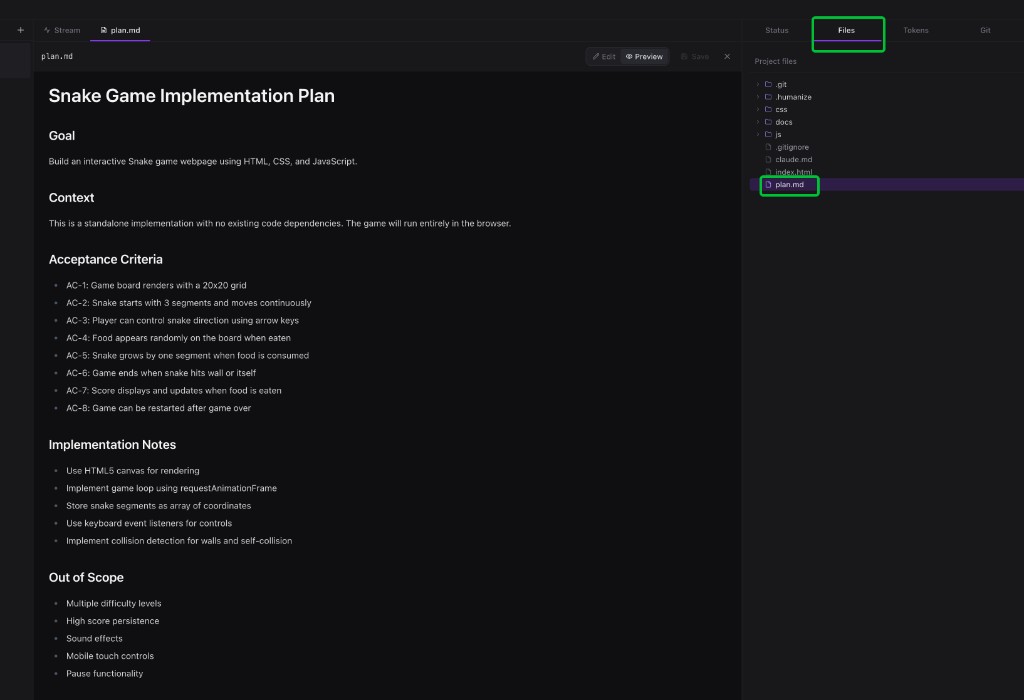
Task: Click the 'AC-5: Snake grows' line
Action: click(x=187, y=356)
